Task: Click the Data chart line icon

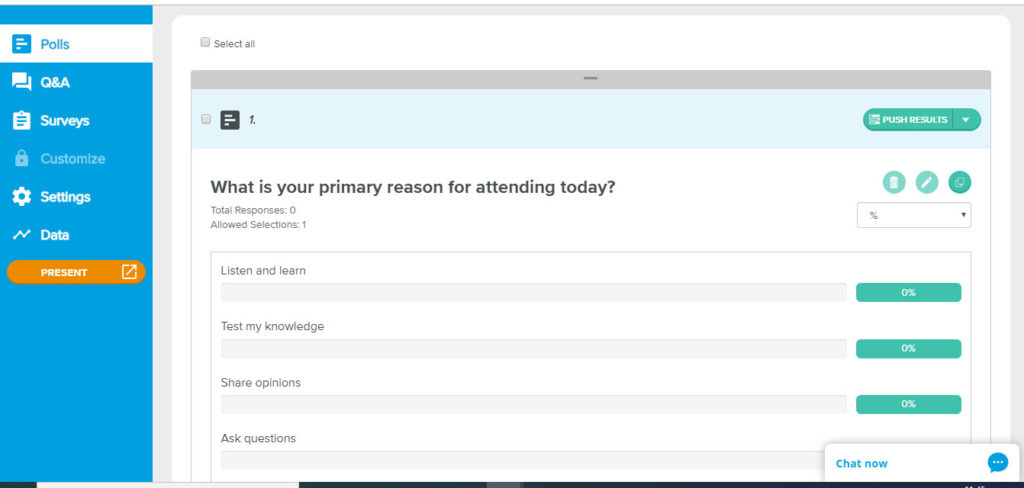Action: pyautogui.click(x=21, y=235)
